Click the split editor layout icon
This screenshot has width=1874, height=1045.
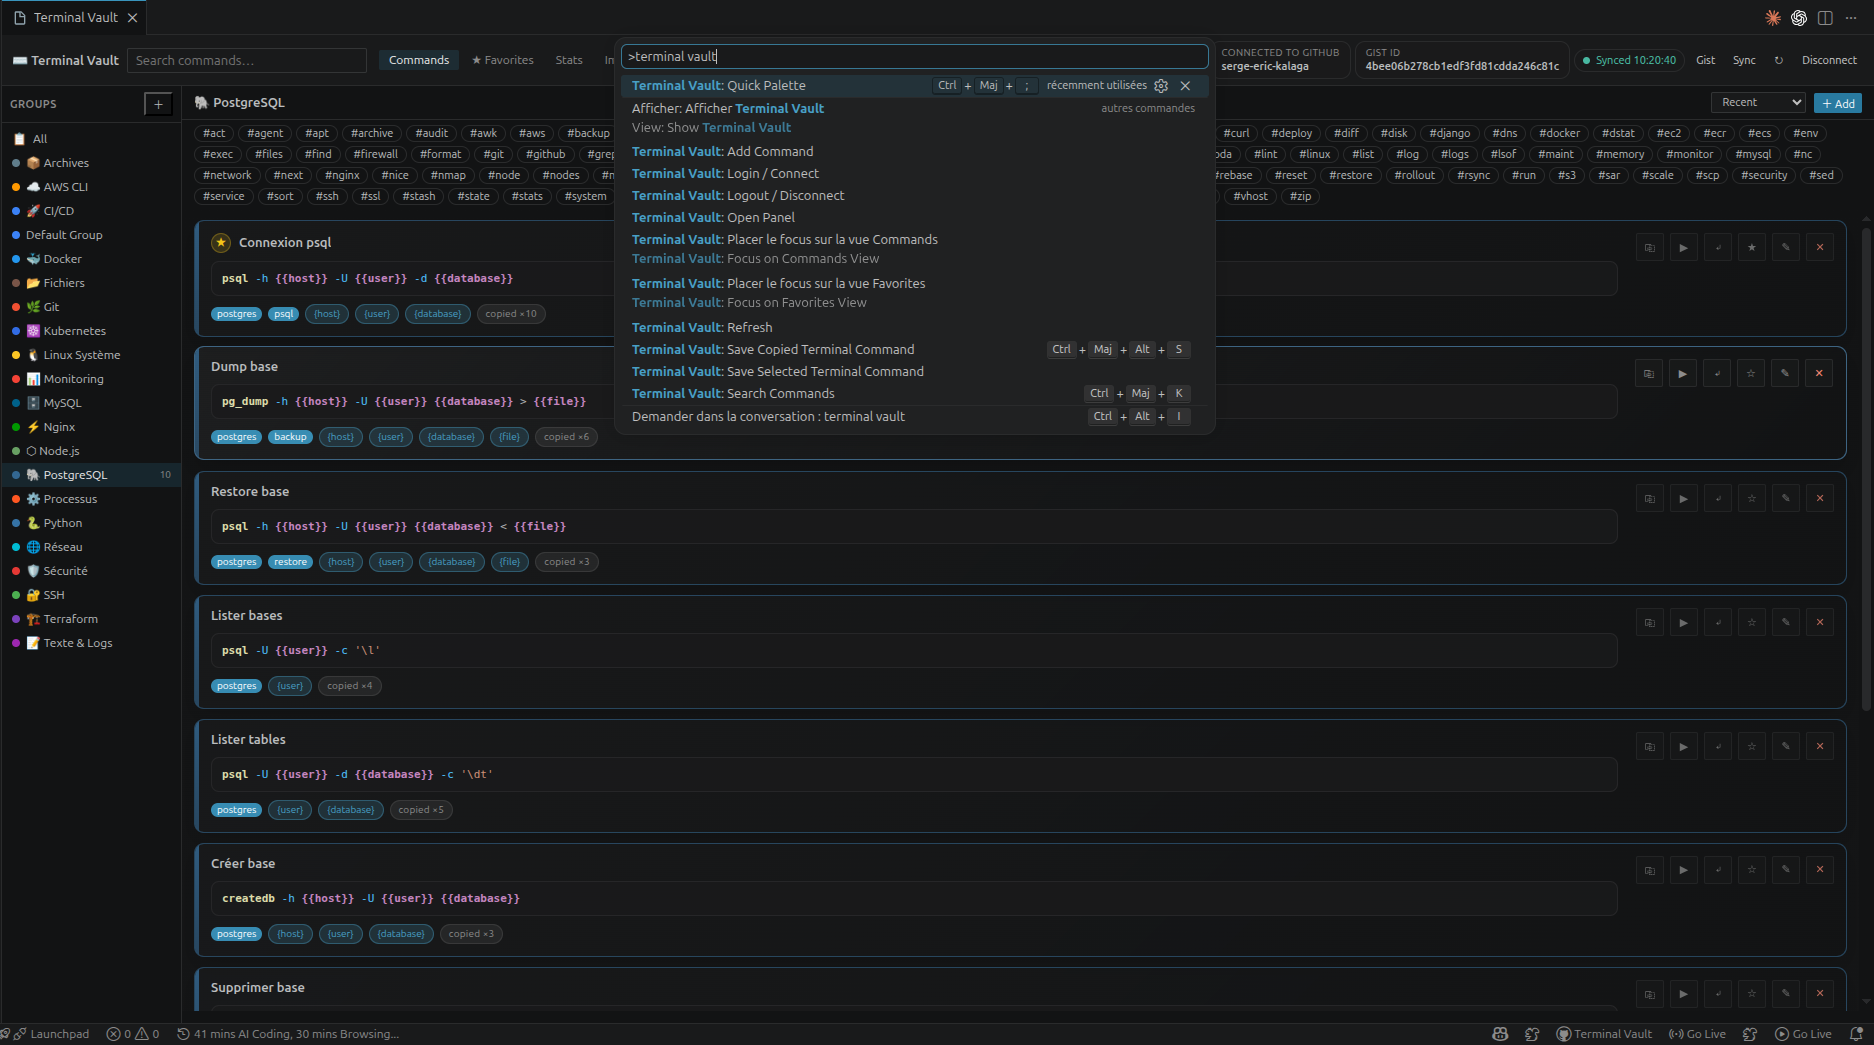click(1825, 18)
